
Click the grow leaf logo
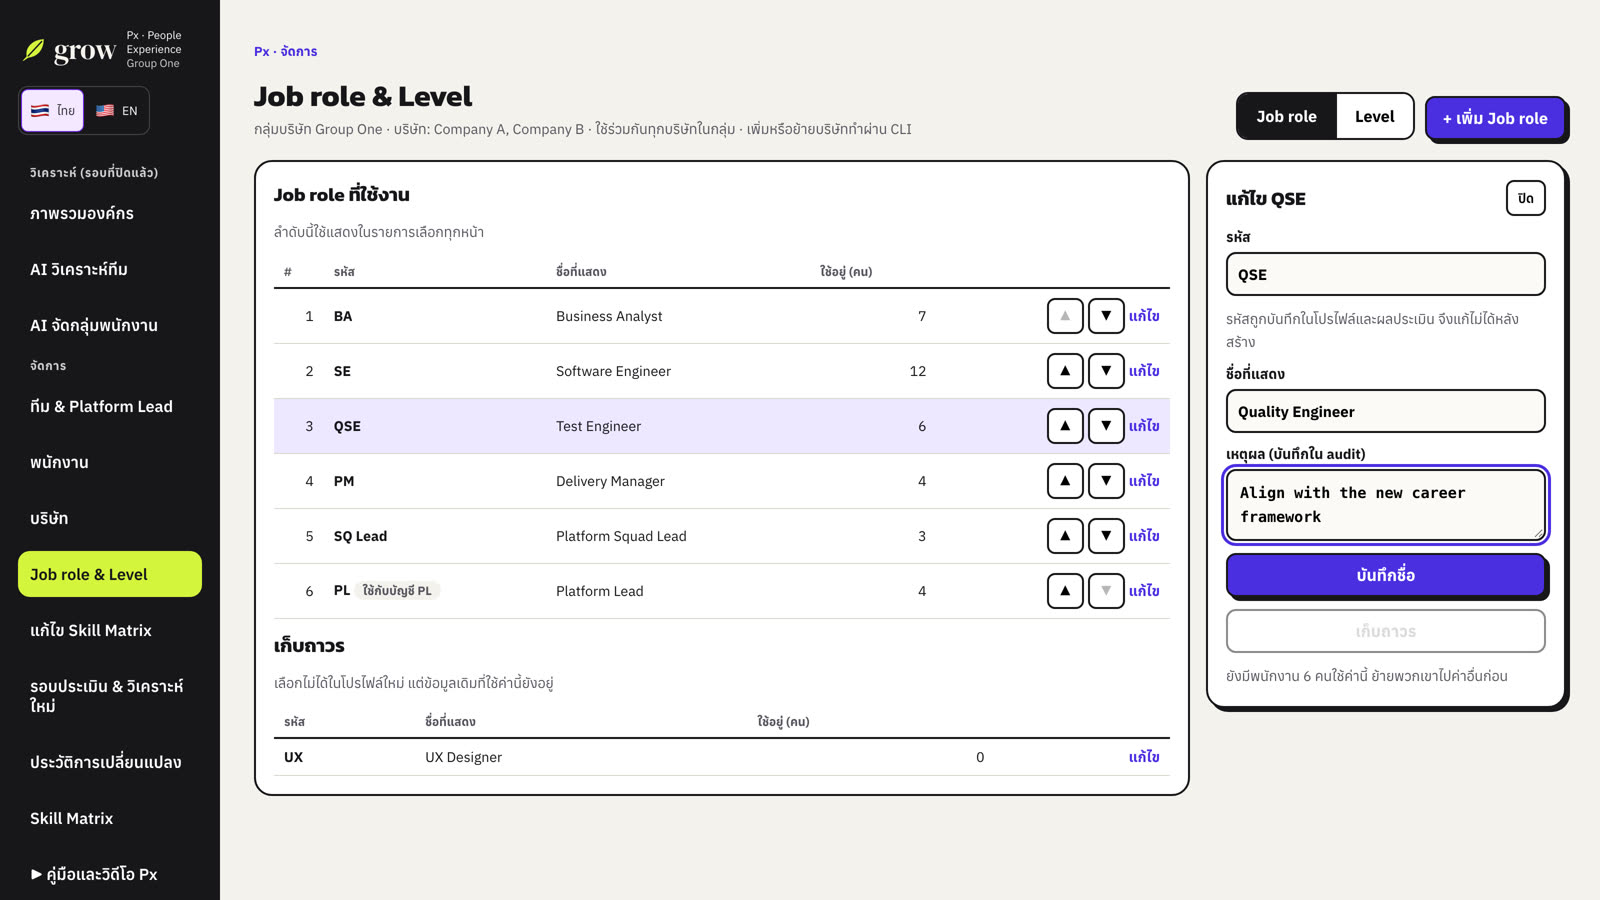34,50
